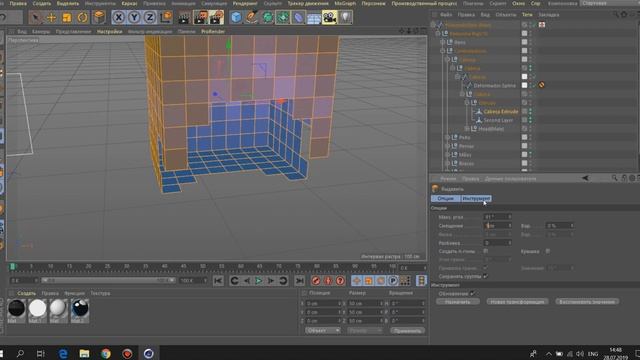Switch to Инструмент tab in Attribute Manager

476,198
